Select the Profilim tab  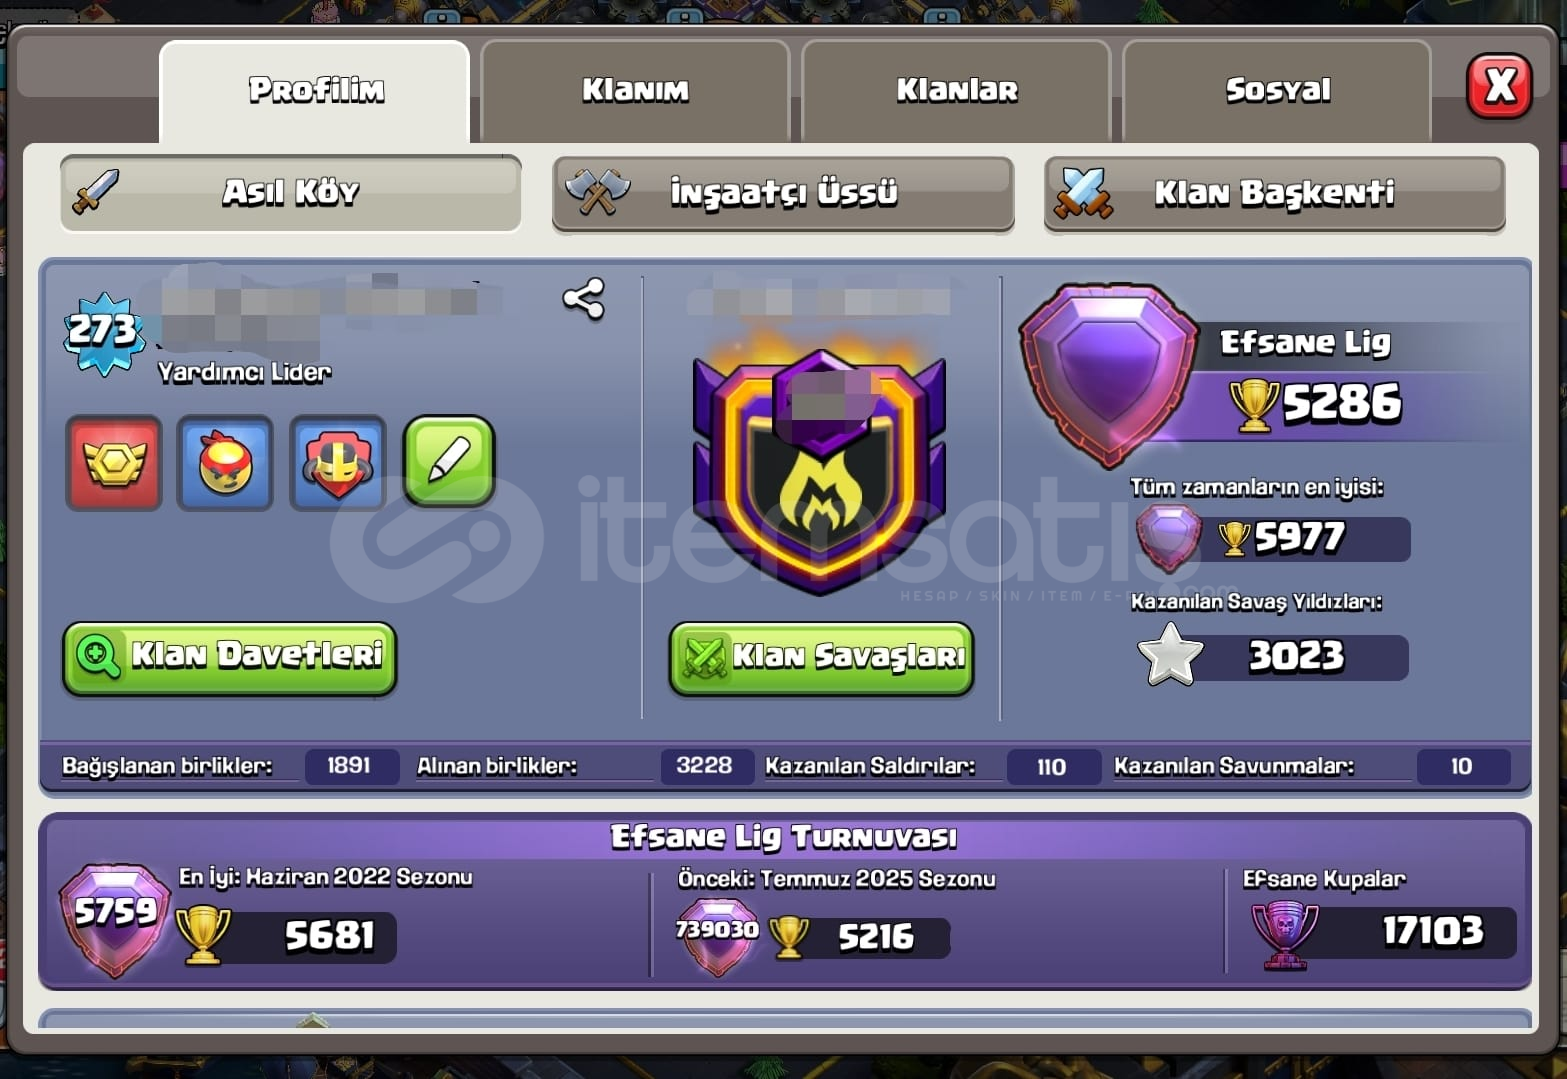[x=315, y=91]
